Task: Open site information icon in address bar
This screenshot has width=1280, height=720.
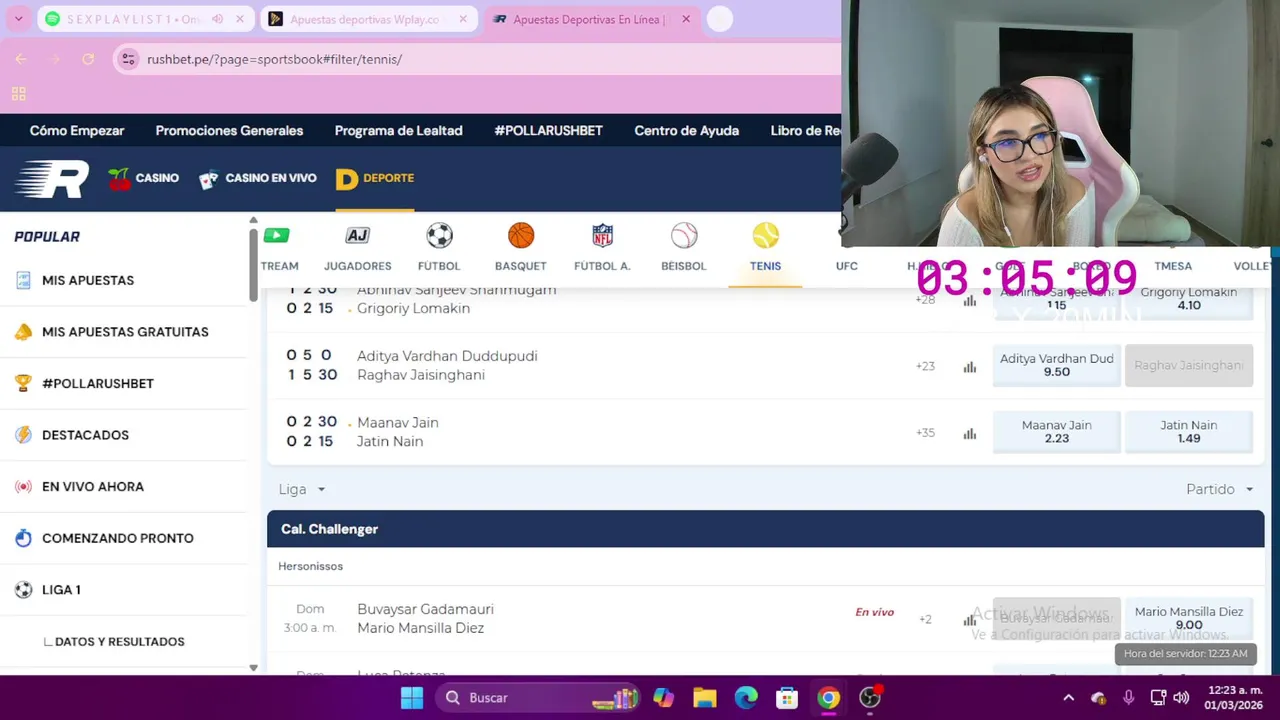Action: 128,59
